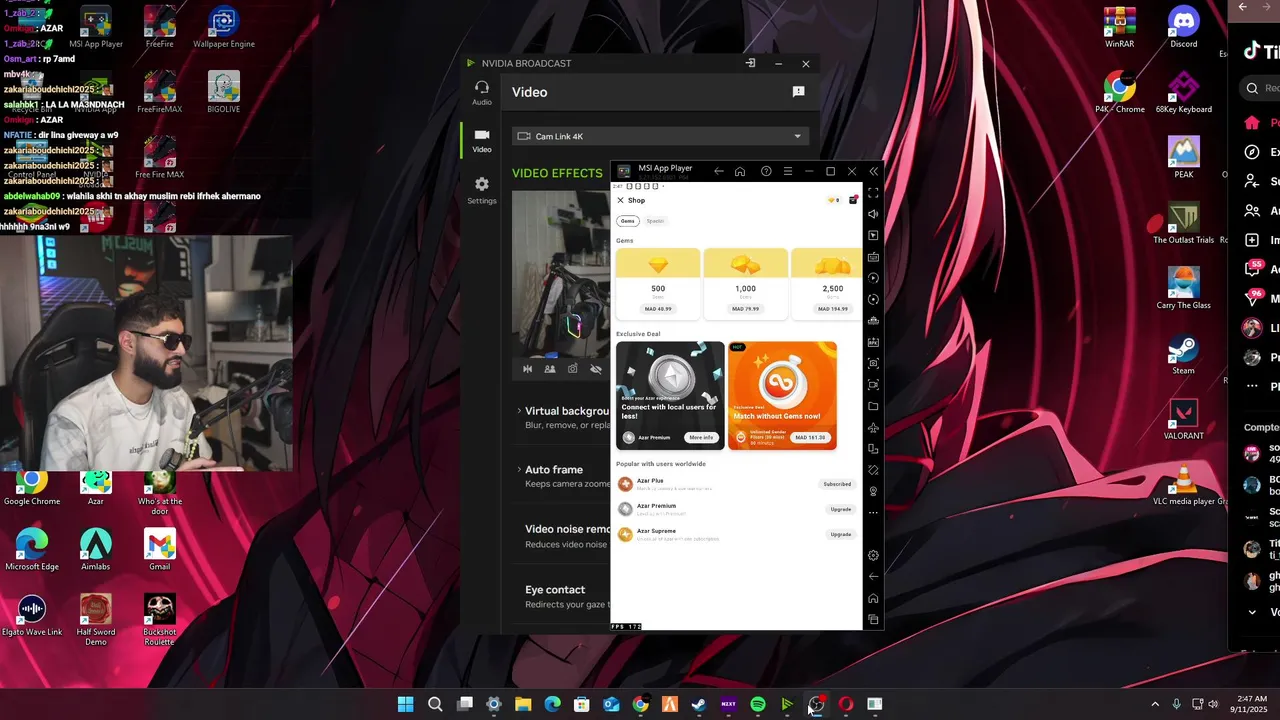
Task: Open the Cam Link 4K camera dropdown
Action: (x=660, y=136)
